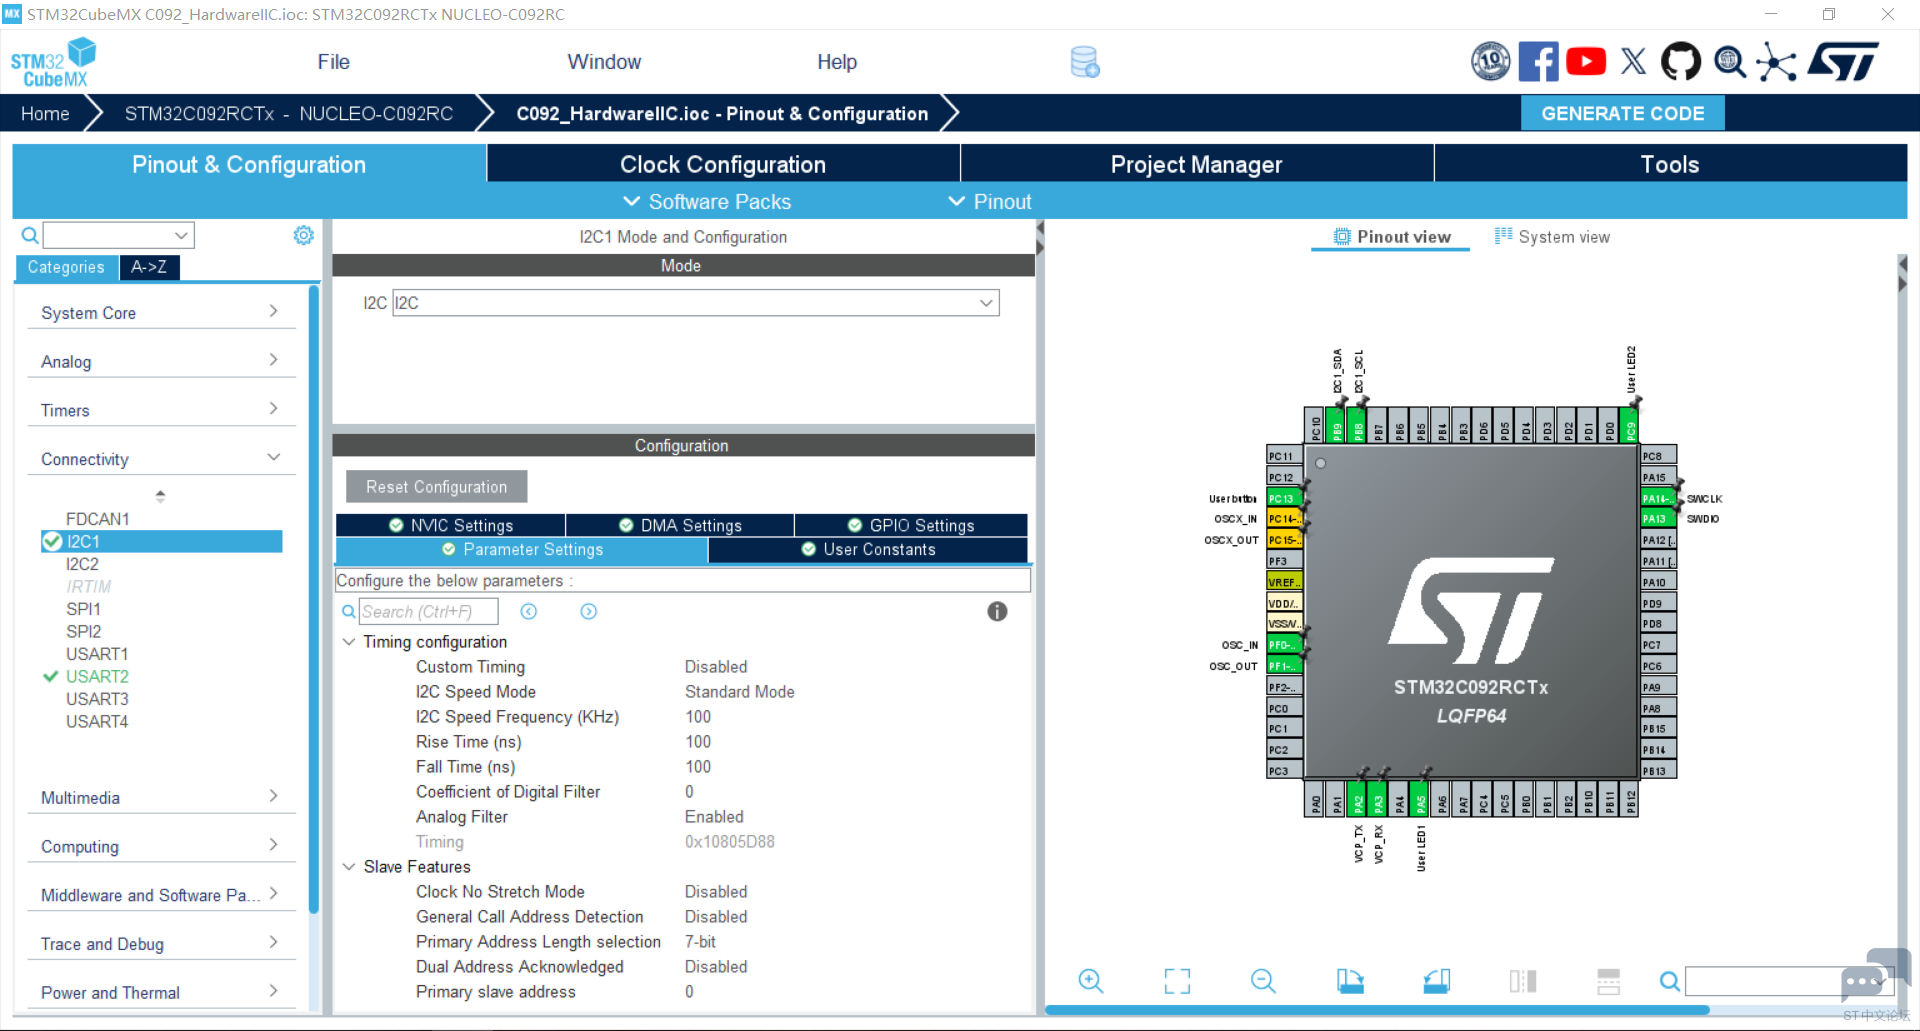Expand the Trace and Debug category
1920x1031 pixels.
point(160,944)
